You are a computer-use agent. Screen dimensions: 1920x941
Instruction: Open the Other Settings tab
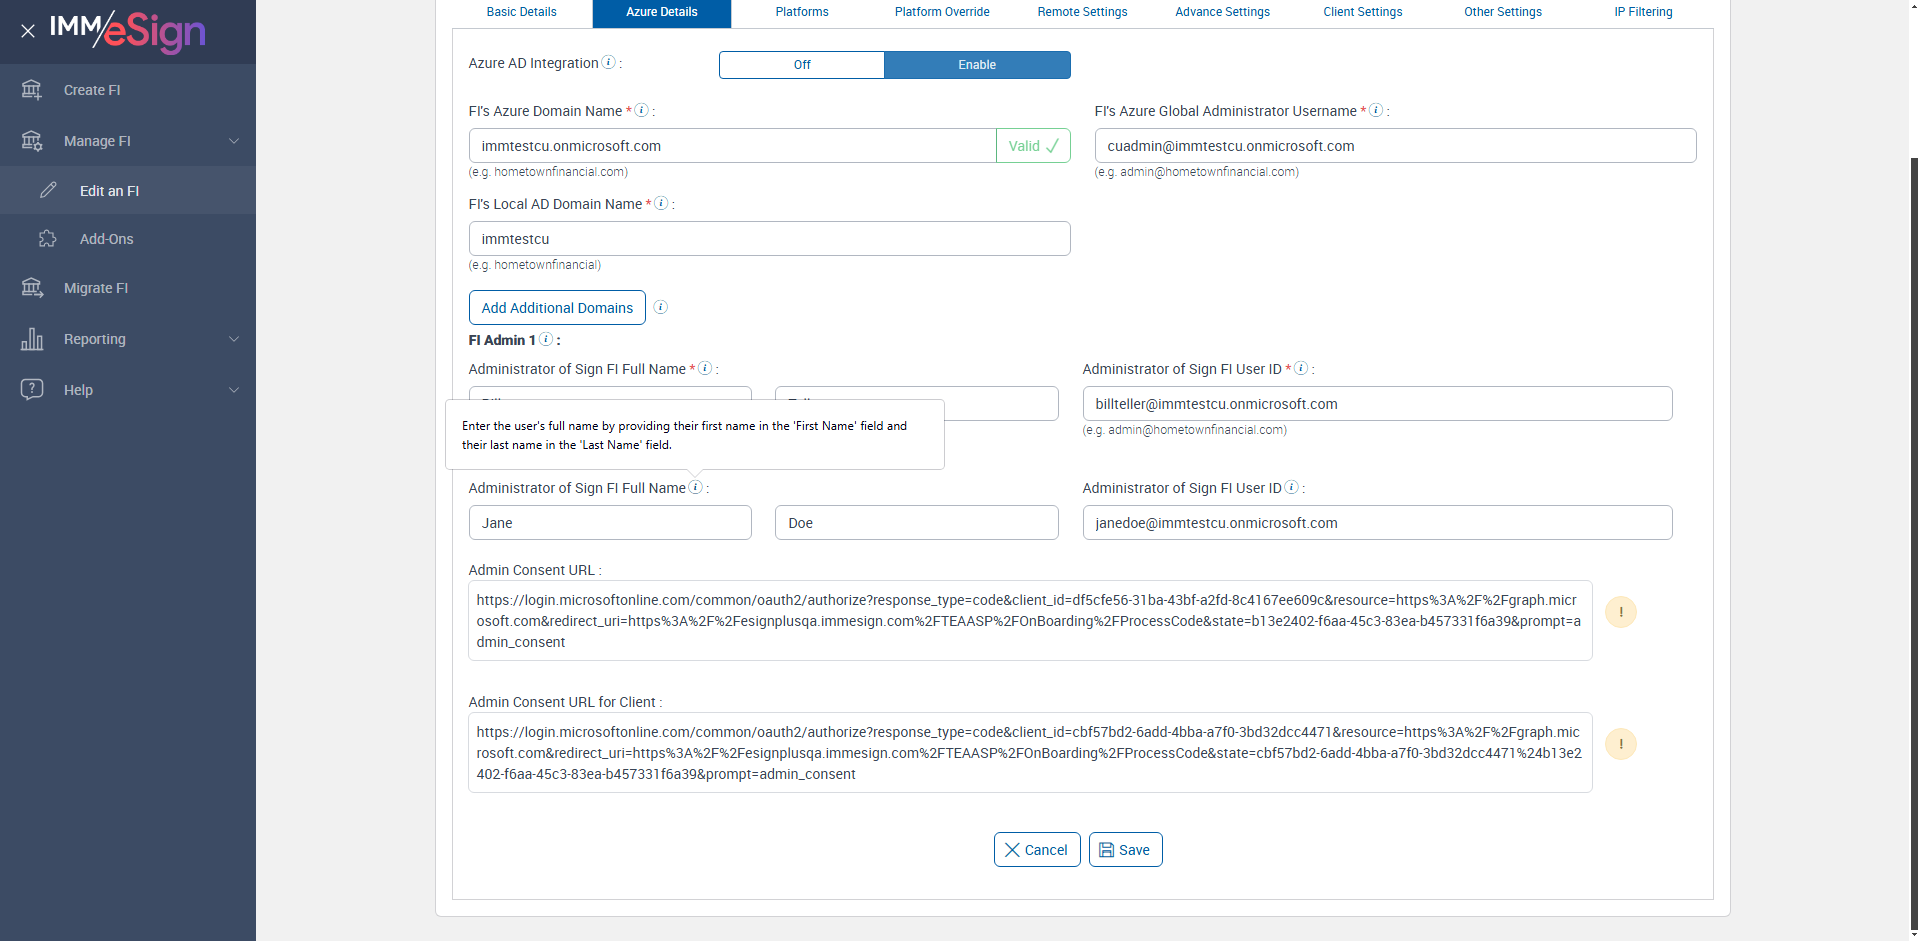(1503, 12)
